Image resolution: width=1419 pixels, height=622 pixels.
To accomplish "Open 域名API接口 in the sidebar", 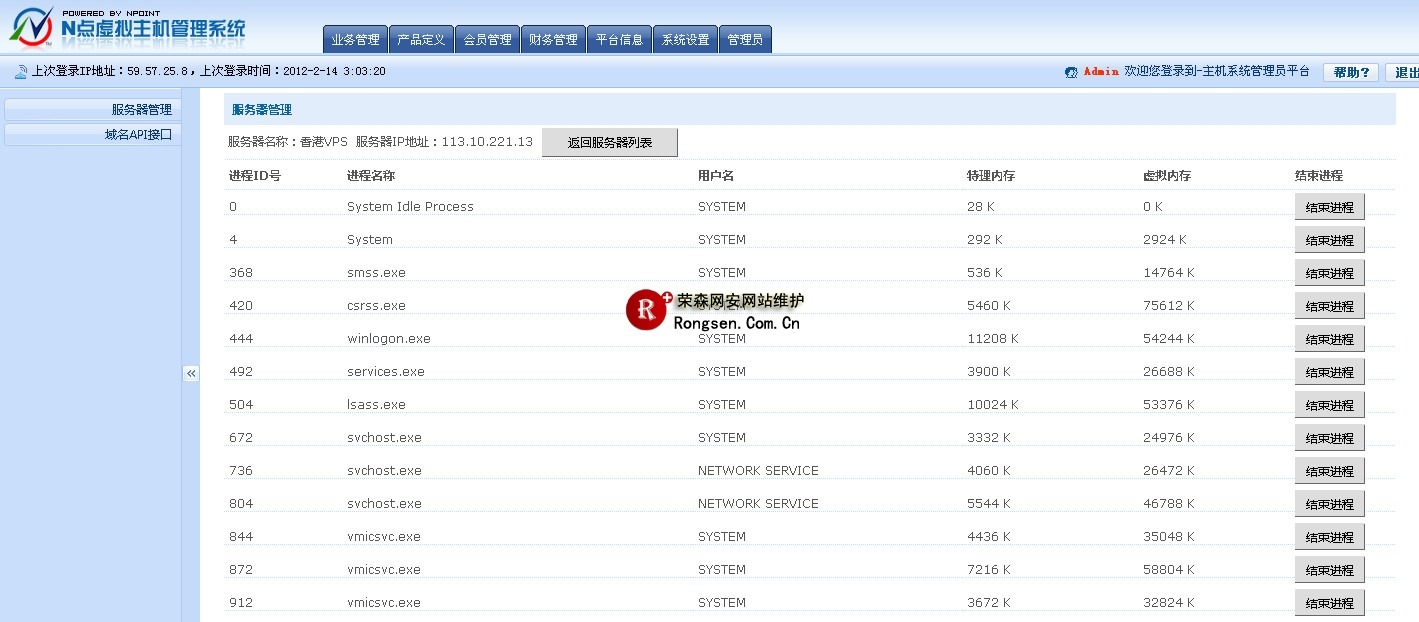I will [93, 134].
